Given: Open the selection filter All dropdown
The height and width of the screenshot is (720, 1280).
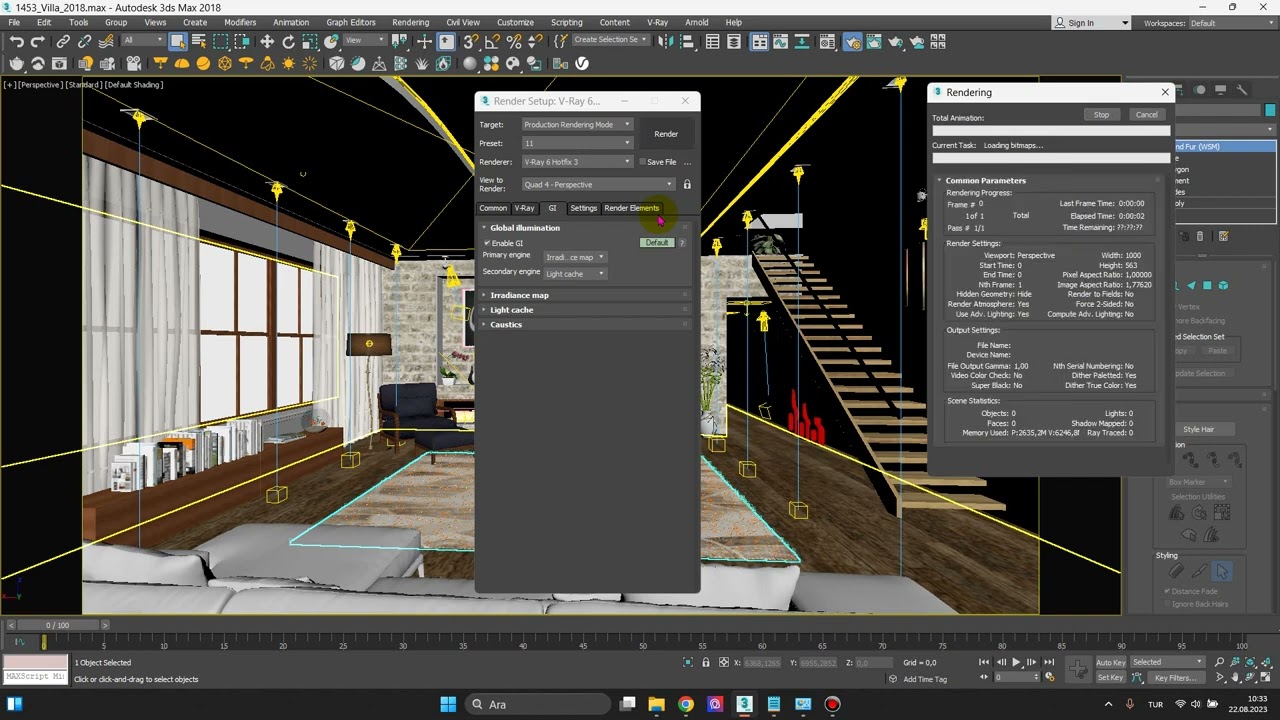Looking at the screenshot, I should click(x=143, y=40).
